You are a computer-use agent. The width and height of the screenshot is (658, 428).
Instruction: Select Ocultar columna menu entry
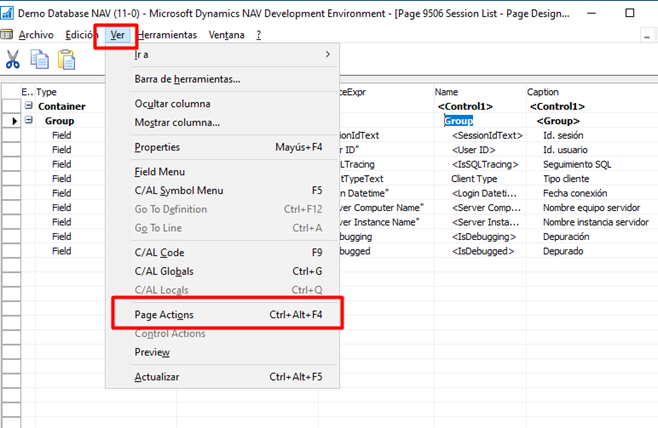click(222, 104)
